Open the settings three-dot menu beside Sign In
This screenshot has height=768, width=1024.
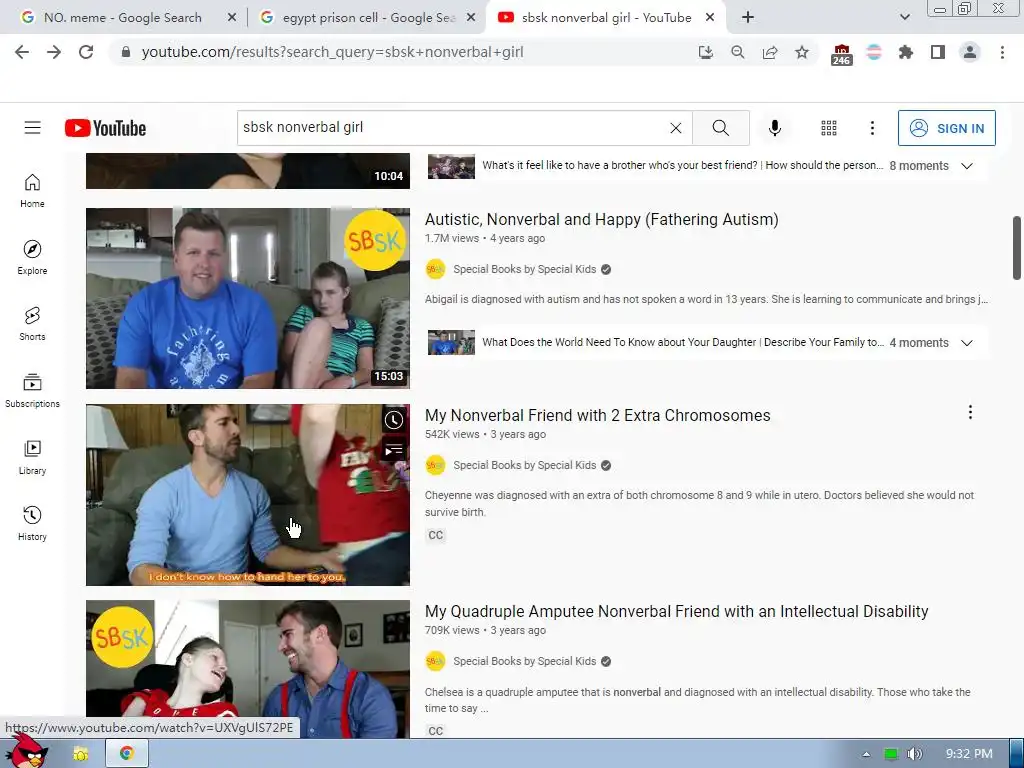[x=872, y=128]
